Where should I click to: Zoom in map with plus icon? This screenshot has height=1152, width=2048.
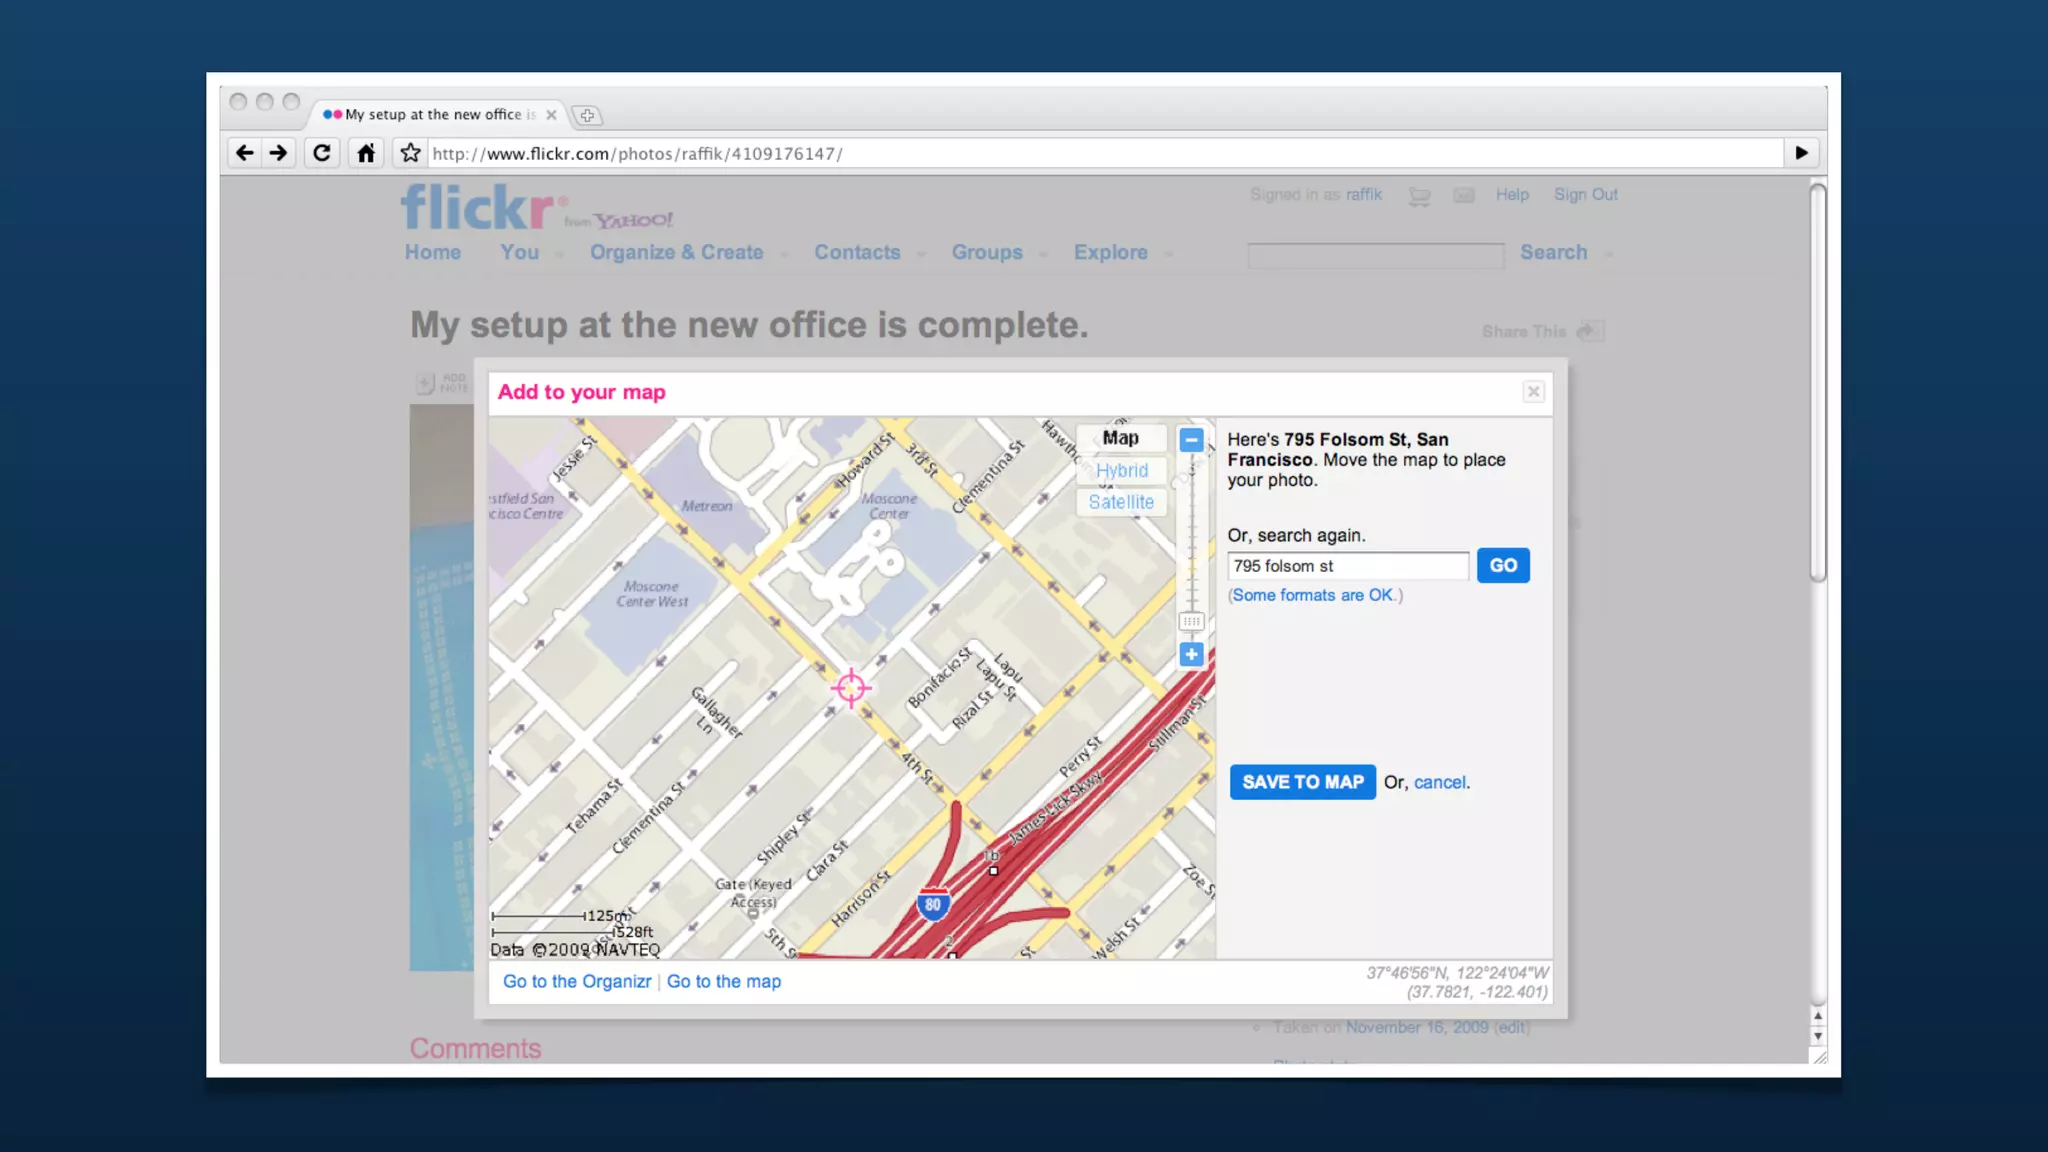tap(1191, 654)
